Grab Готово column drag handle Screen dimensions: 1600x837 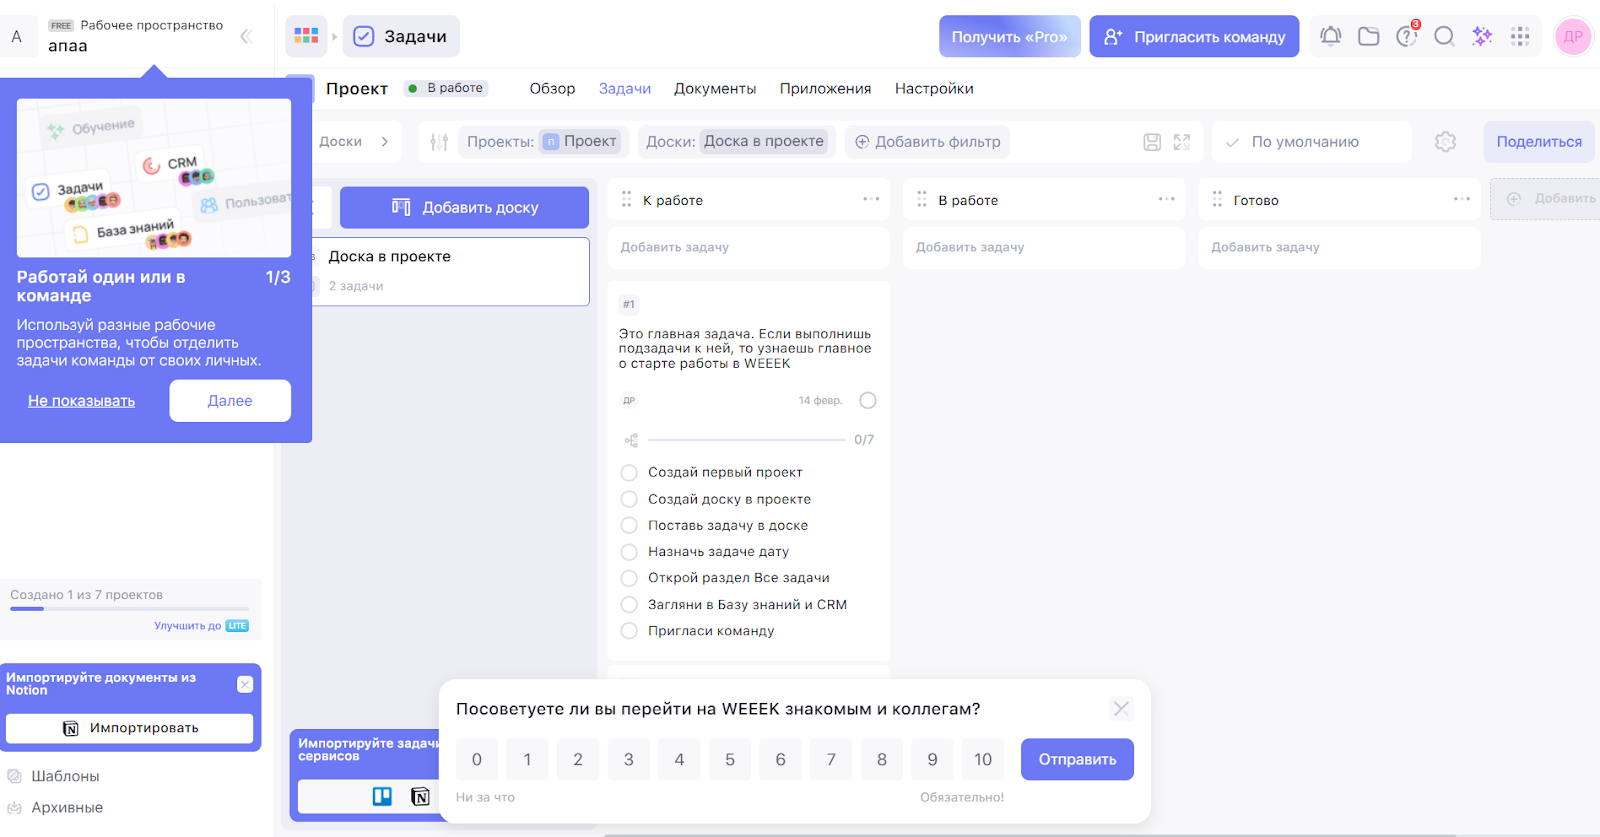point(1217,199)
